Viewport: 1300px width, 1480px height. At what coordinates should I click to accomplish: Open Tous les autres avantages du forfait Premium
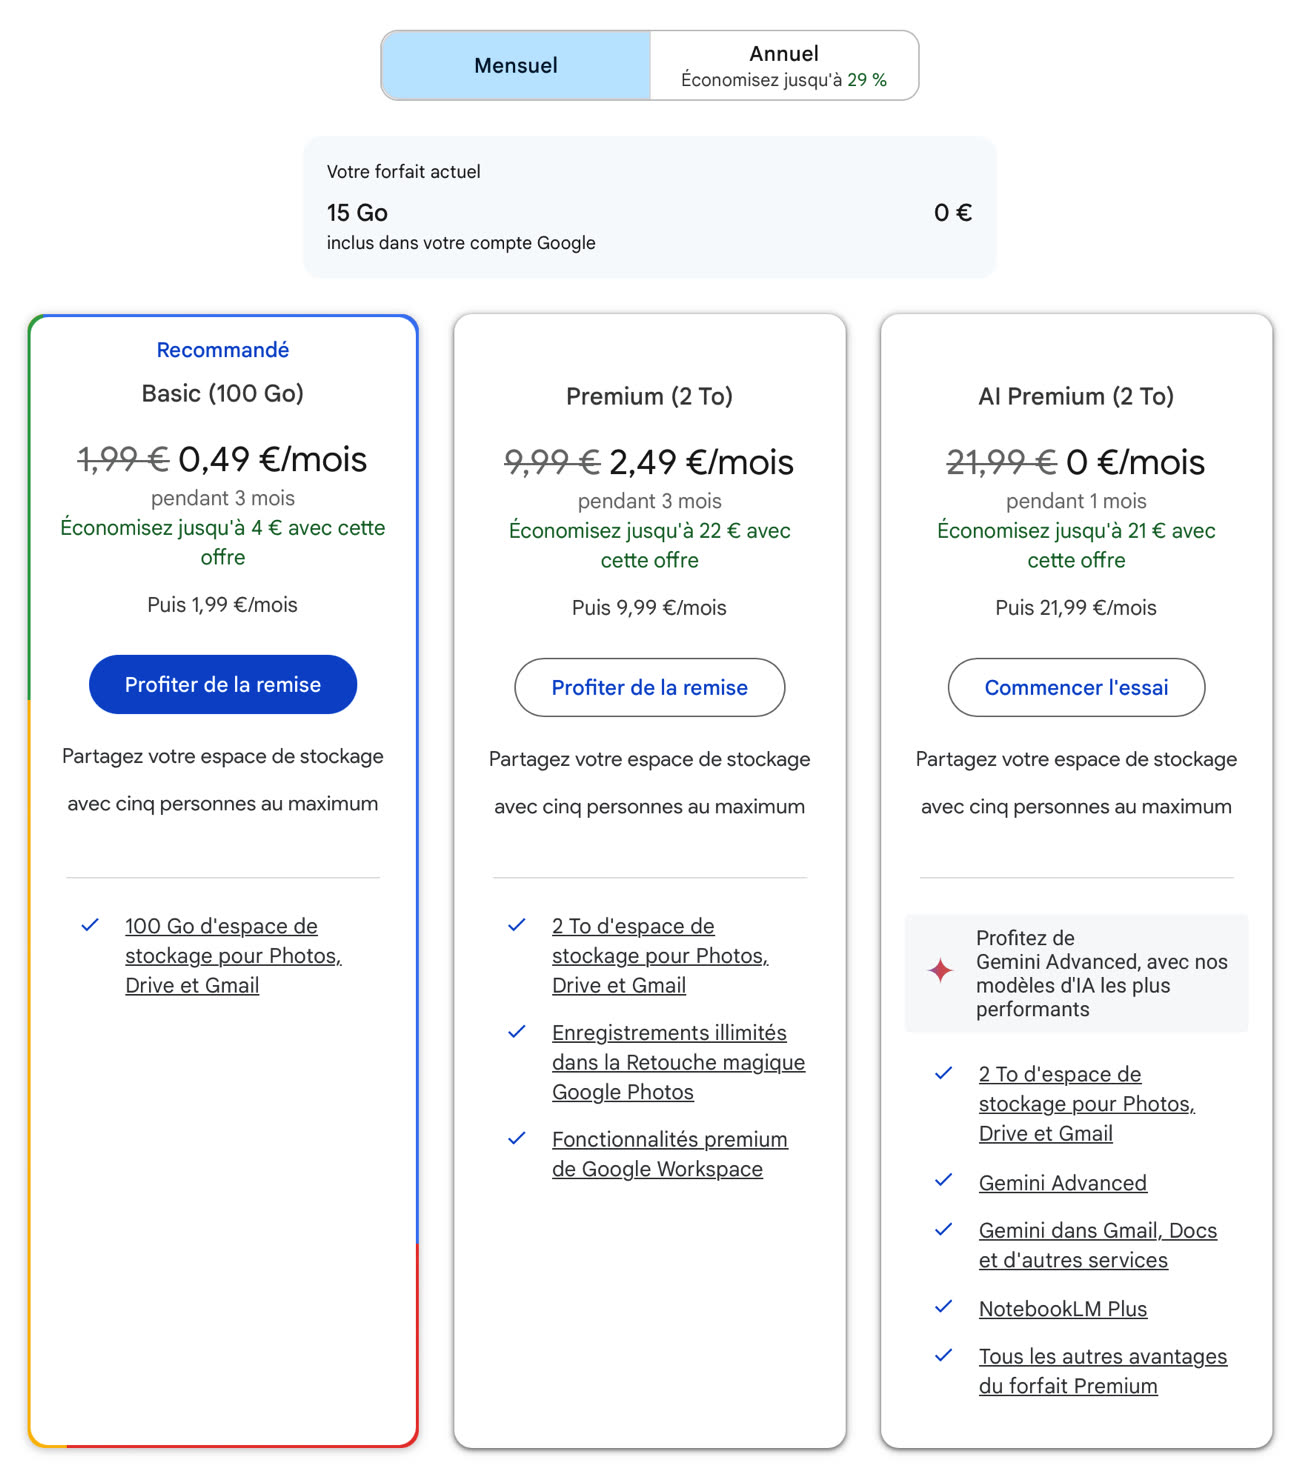point(1103,1371)
